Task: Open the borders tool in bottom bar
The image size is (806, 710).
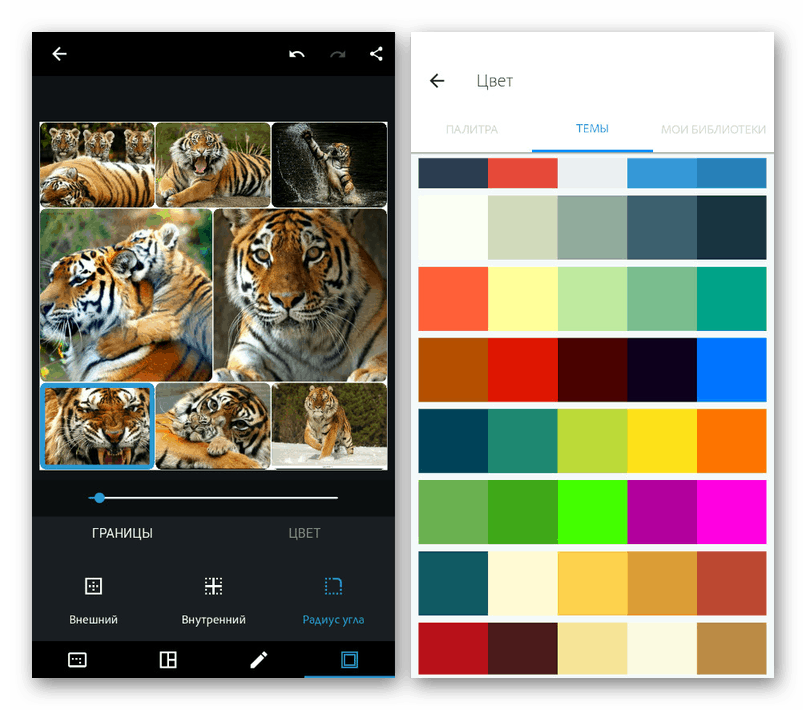Action: pyautogui.click(x=350, y=660)
